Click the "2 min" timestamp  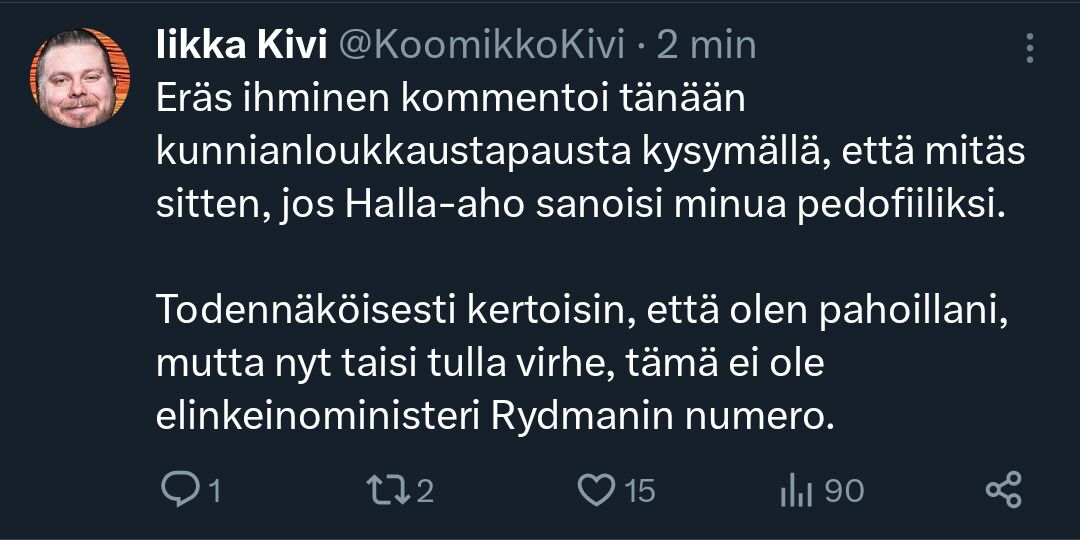coord(707,45)
